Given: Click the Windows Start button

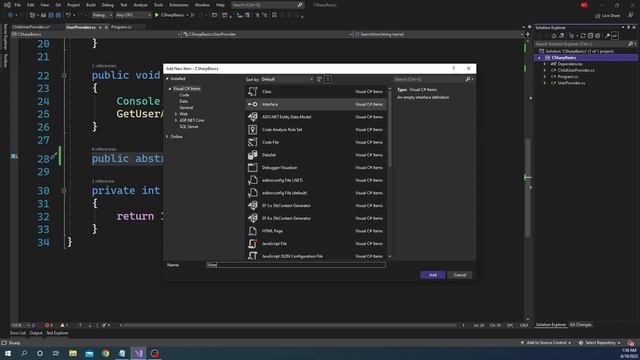Looking at the screenshot, I should click(x=8, y=353).
